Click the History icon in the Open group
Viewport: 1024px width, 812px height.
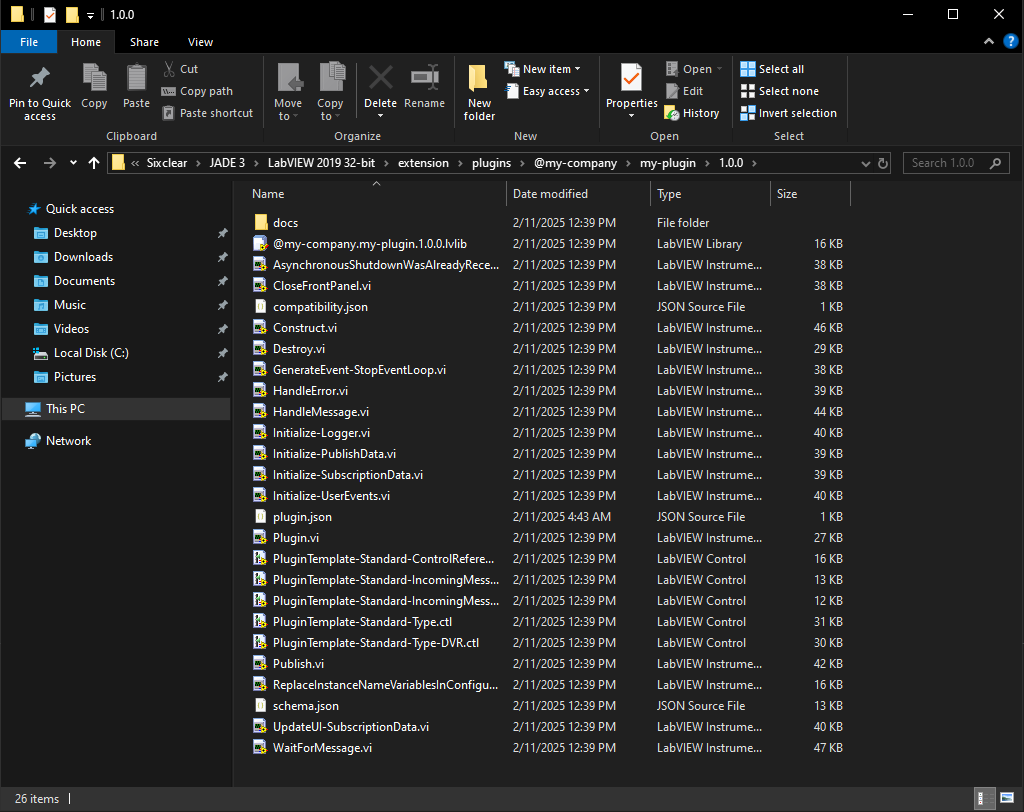coord(693,112)
